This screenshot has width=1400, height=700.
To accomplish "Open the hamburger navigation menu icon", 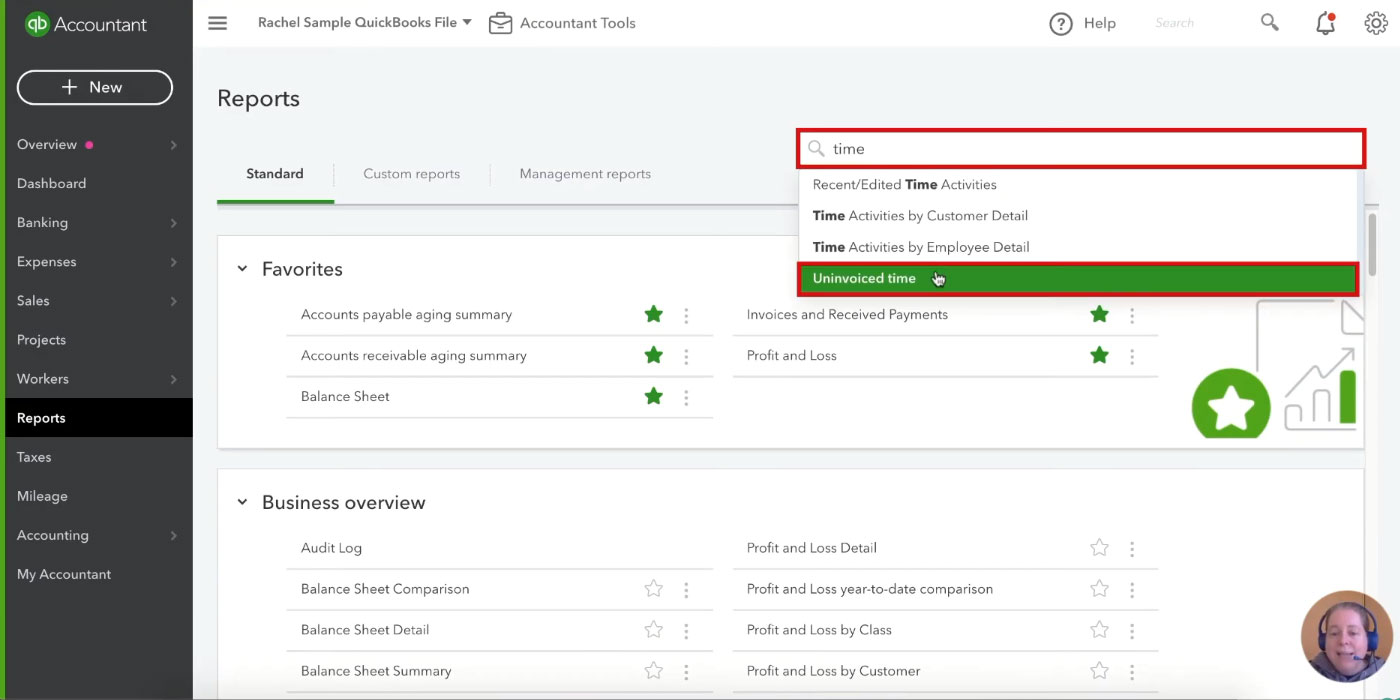I will pyautogui.click(x=217, y=23).
